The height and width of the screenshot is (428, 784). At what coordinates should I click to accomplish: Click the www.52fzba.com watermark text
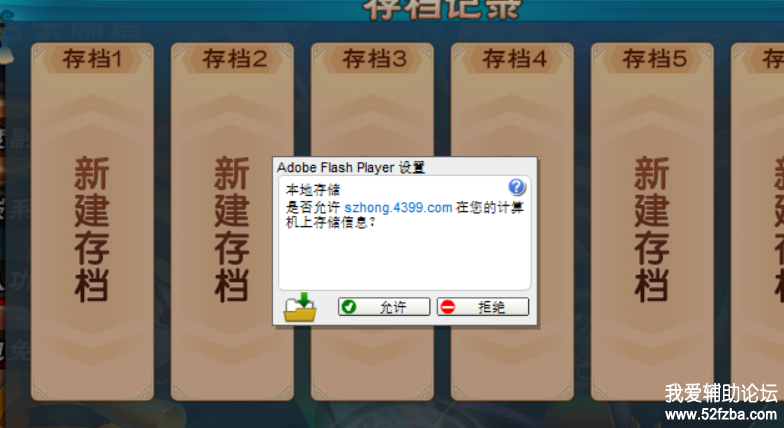[x=720, y=414]
